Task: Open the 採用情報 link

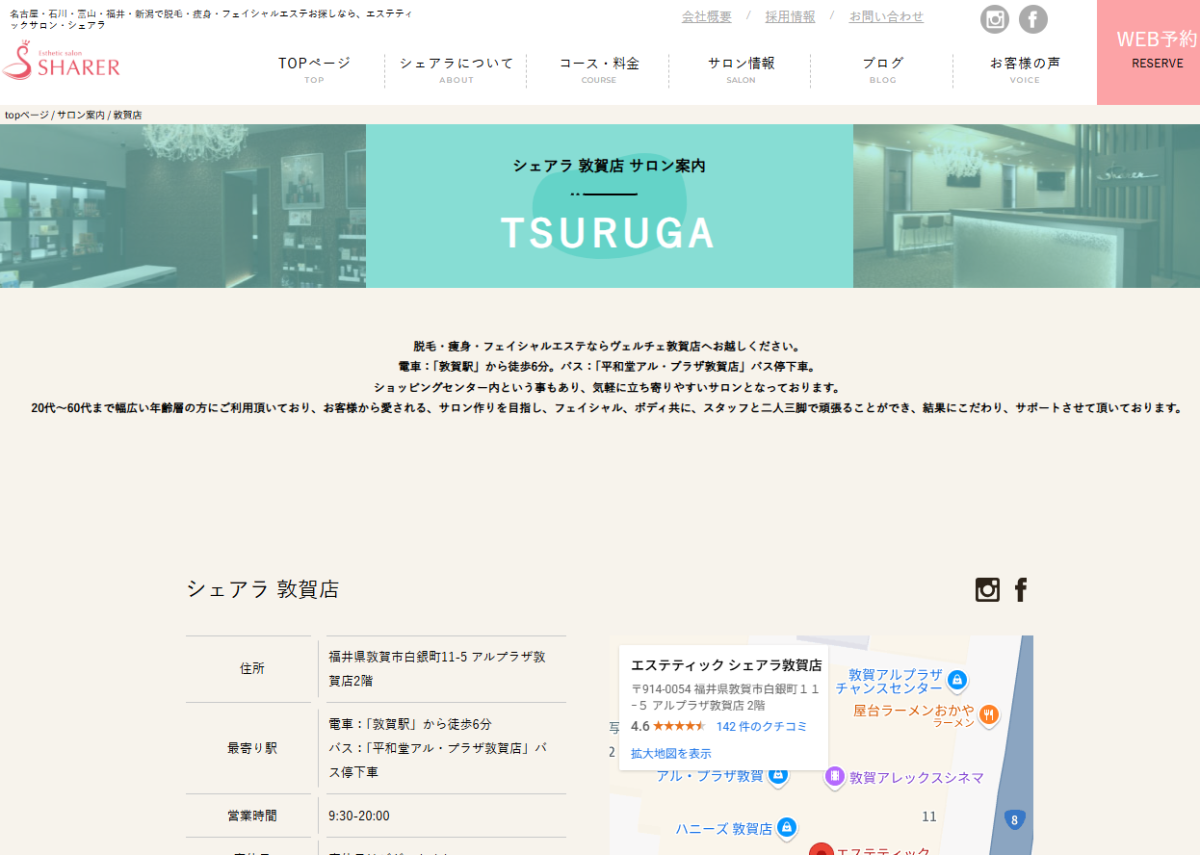Action: (x=790, y=17)
